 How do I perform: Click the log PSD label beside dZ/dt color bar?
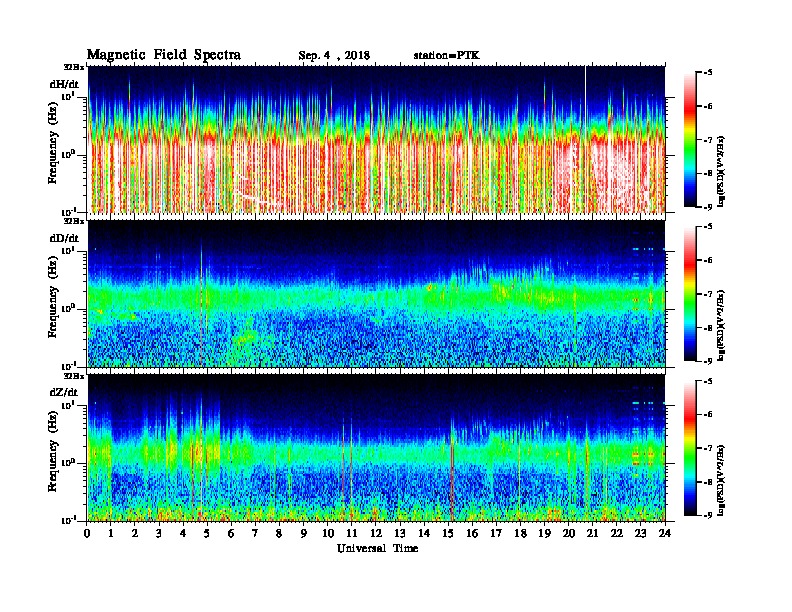[x=721, y=480]
